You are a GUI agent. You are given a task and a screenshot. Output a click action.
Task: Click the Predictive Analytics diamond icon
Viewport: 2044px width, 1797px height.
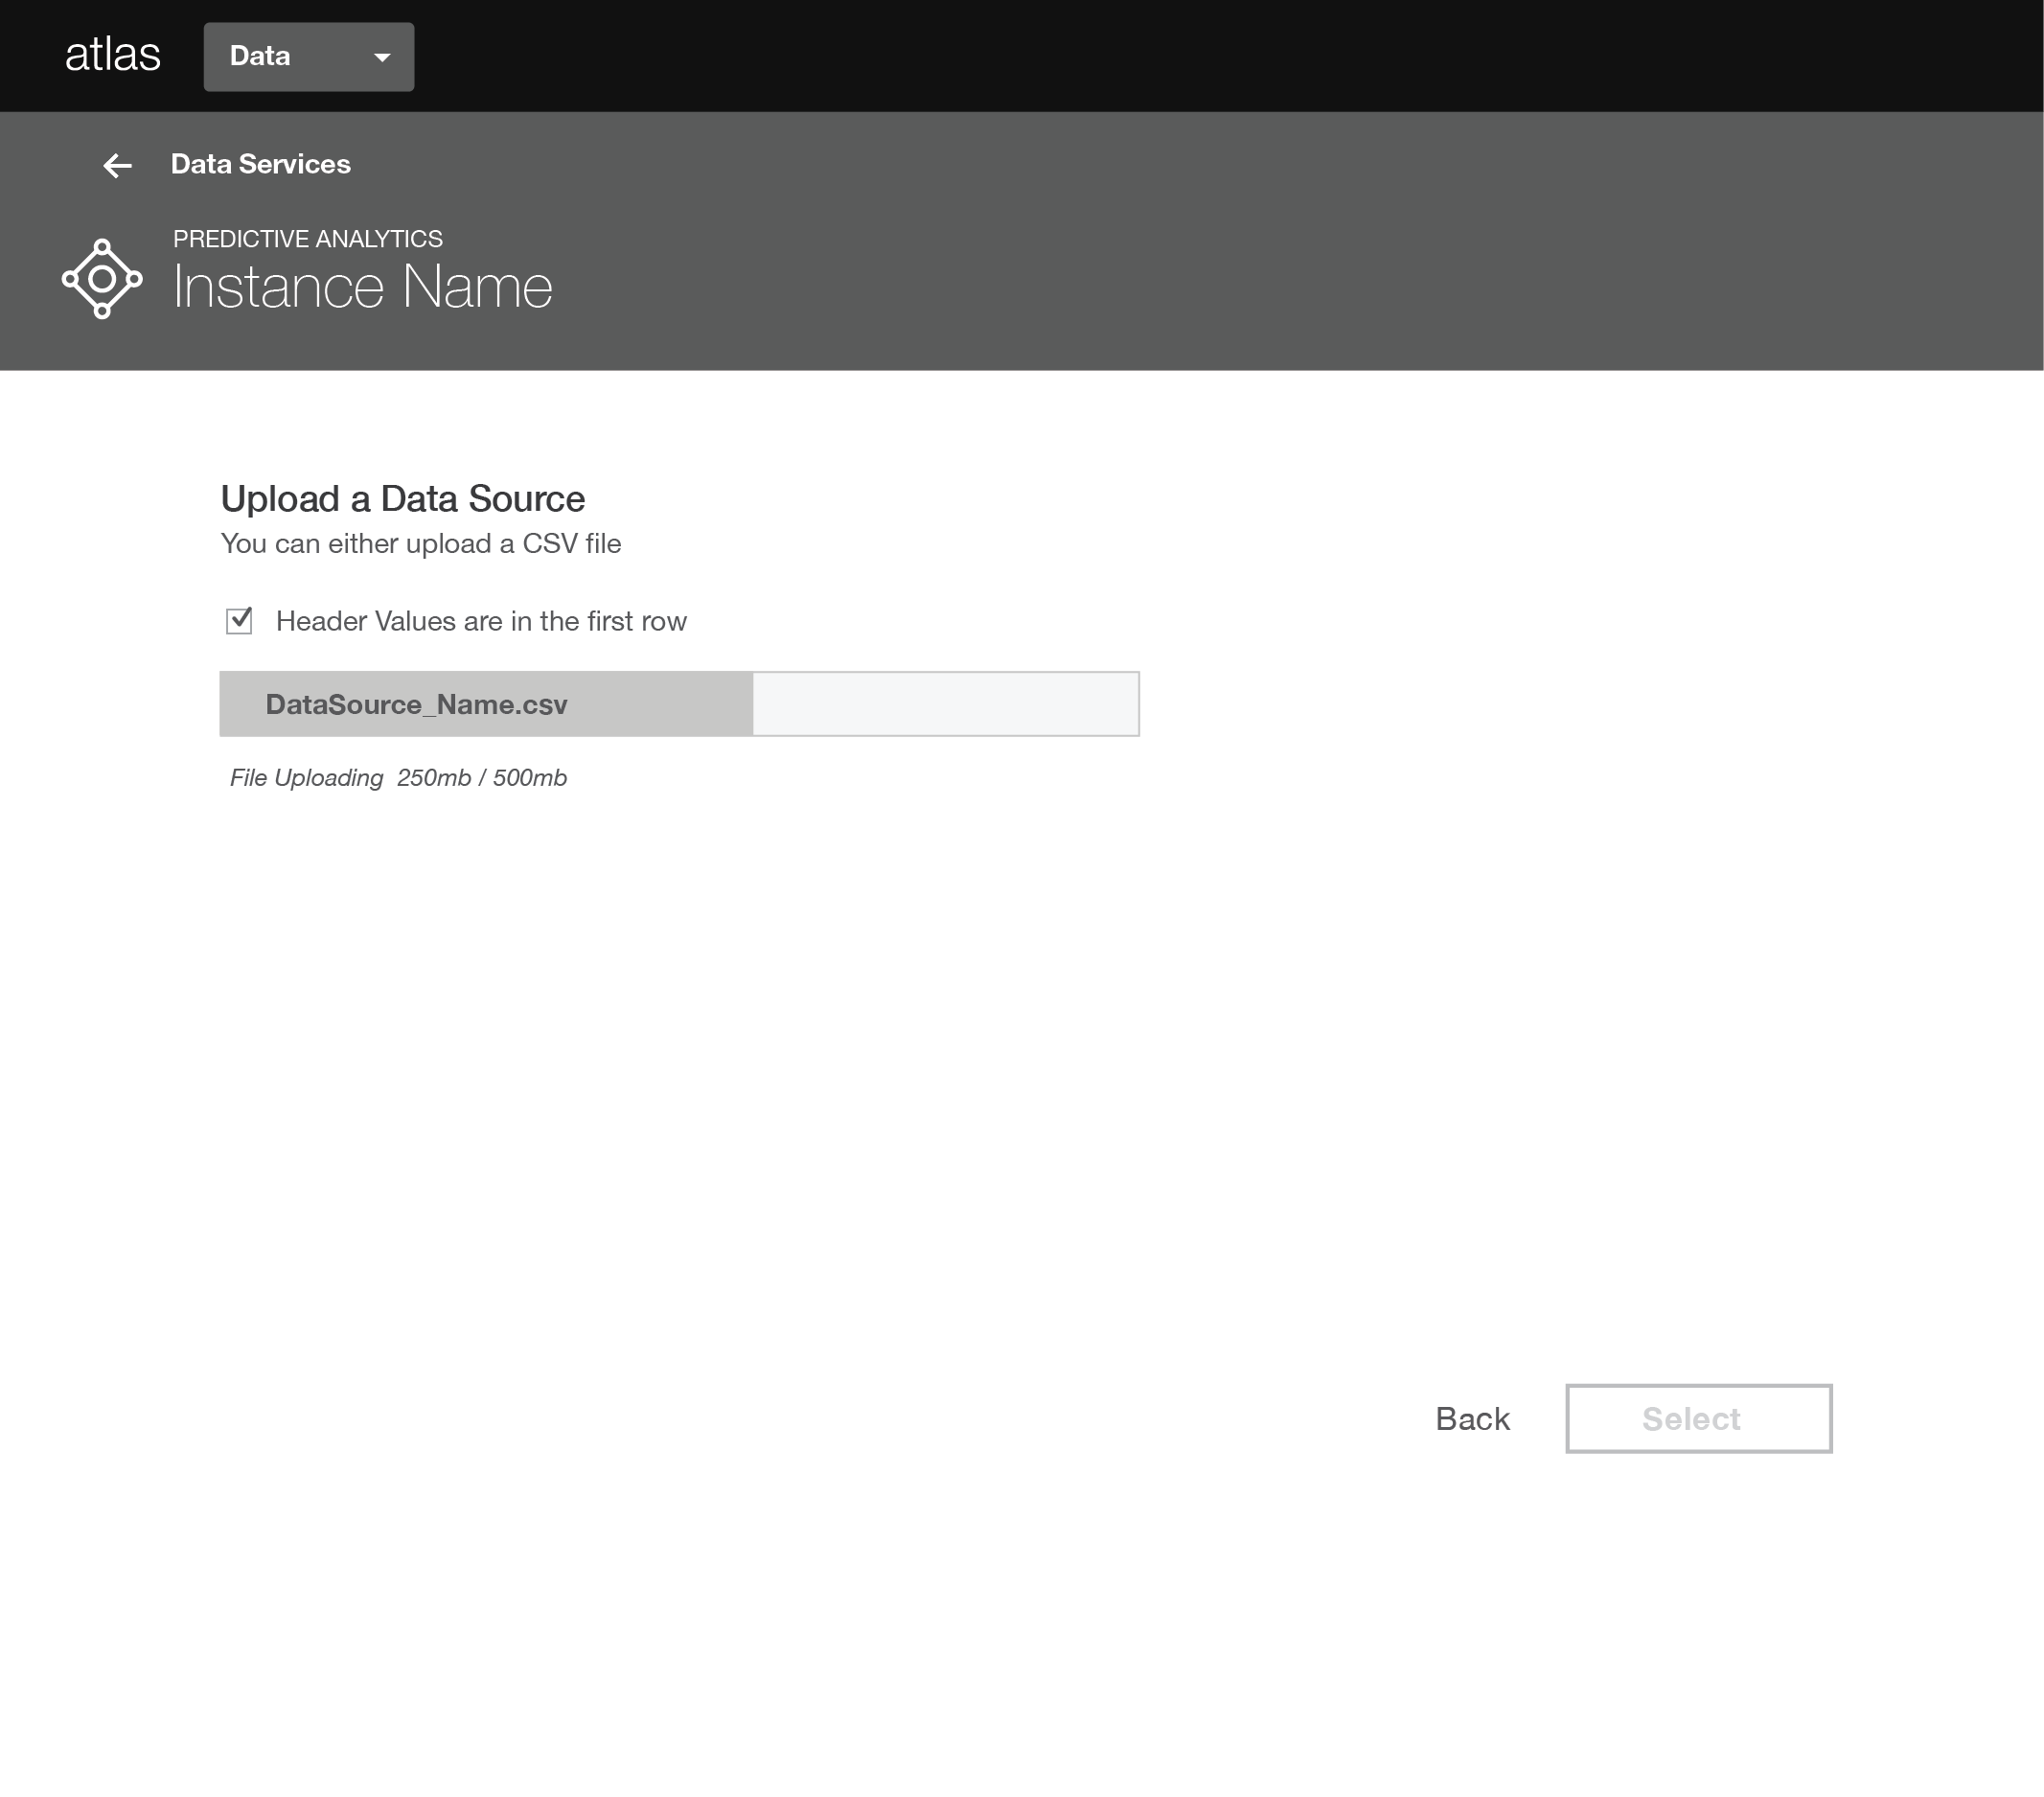pos(102,279)
